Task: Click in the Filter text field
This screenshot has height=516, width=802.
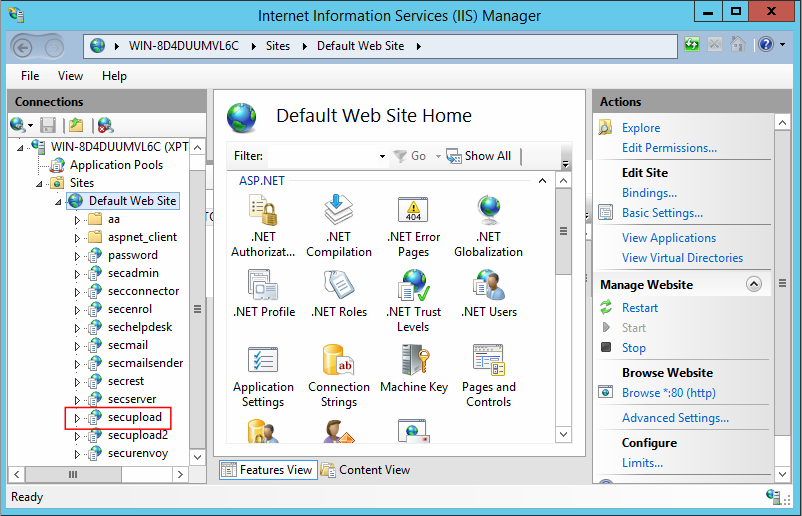Action: tap(320, 156)
